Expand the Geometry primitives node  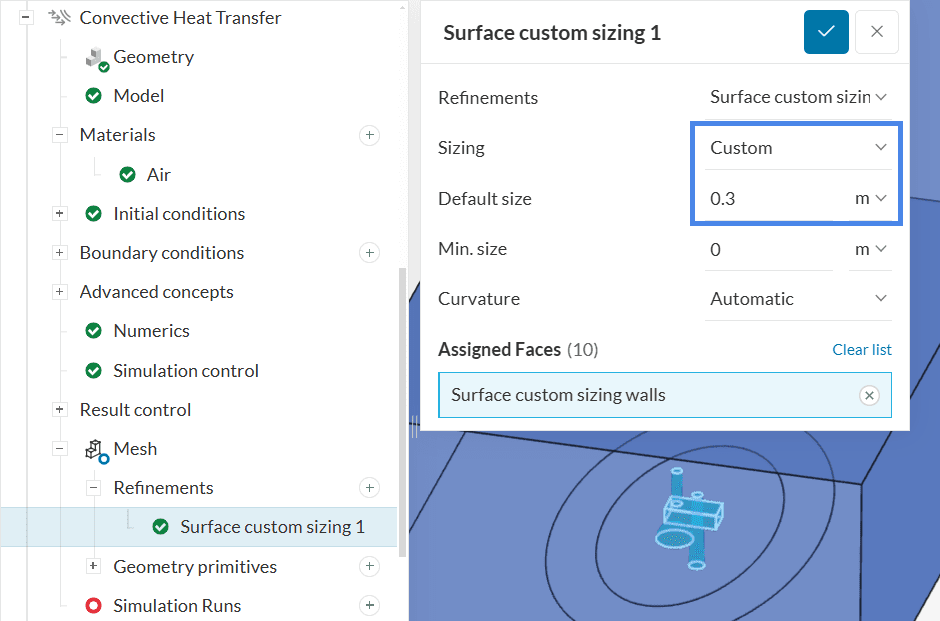click(x=93, y=567)
